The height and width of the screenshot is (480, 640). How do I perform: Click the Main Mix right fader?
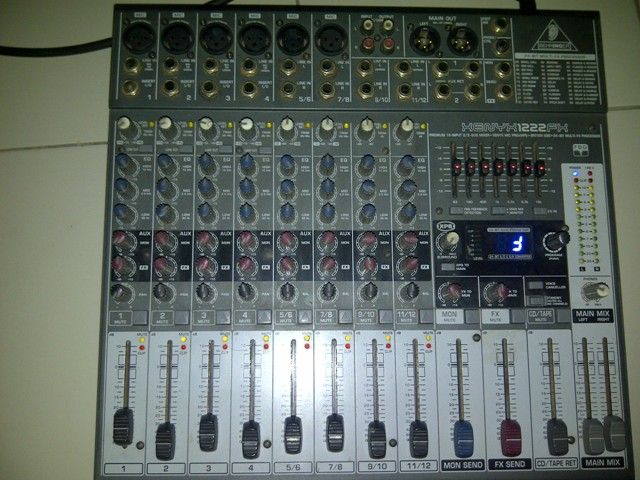click(614, 433)
